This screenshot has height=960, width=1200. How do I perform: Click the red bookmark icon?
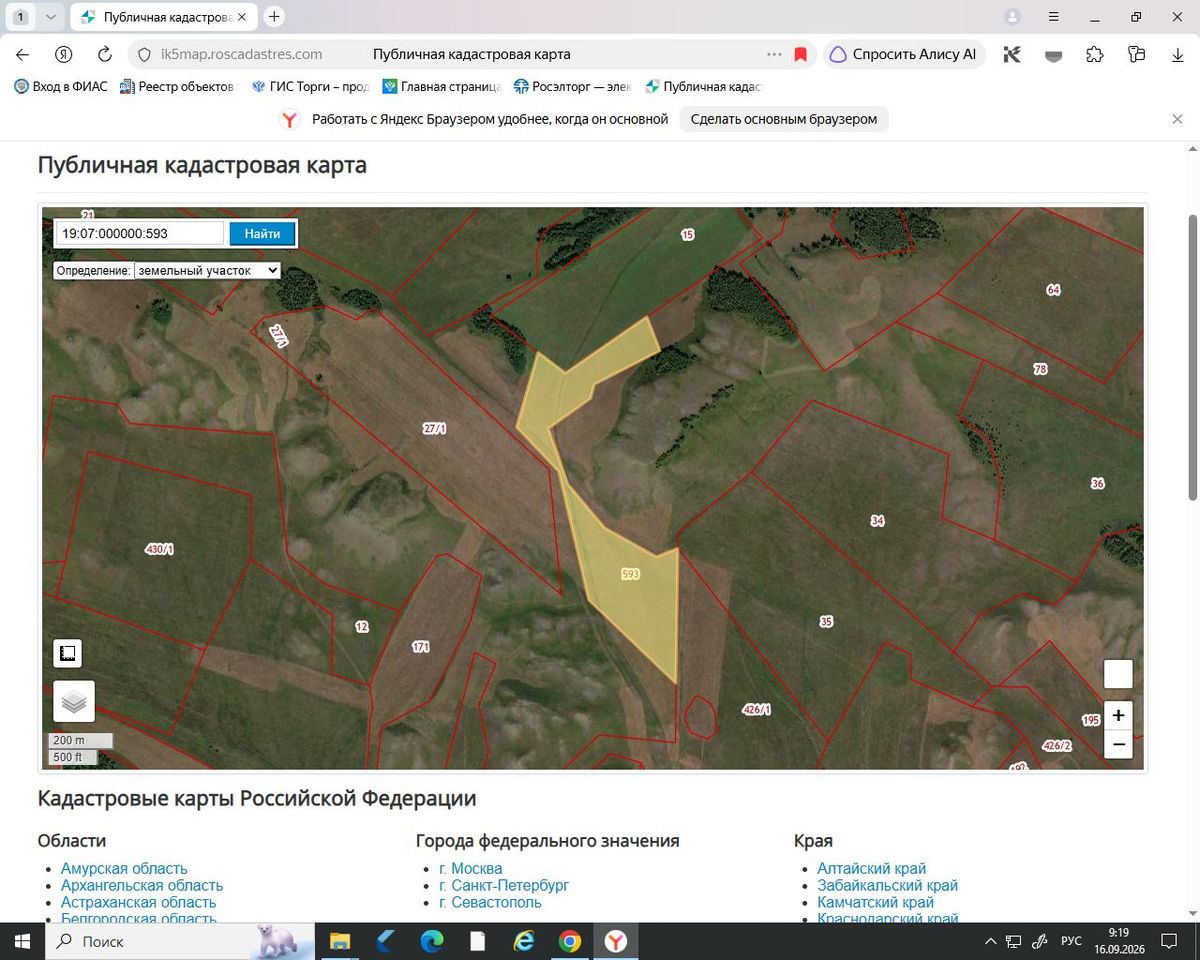pos(801,55)
